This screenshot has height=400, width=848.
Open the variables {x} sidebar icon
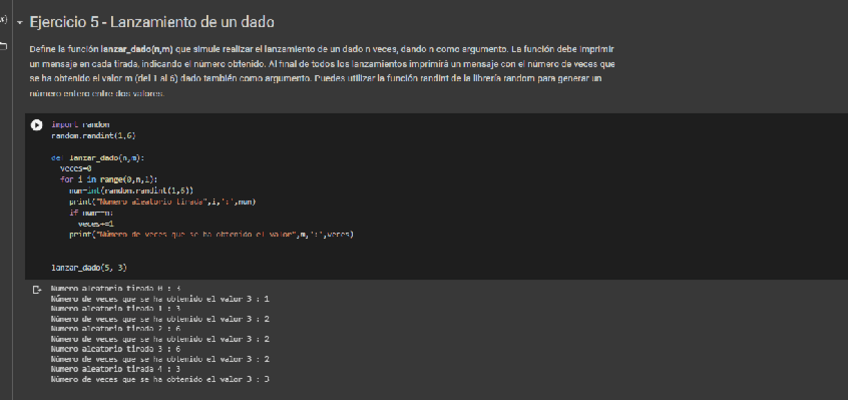(4, 20)
